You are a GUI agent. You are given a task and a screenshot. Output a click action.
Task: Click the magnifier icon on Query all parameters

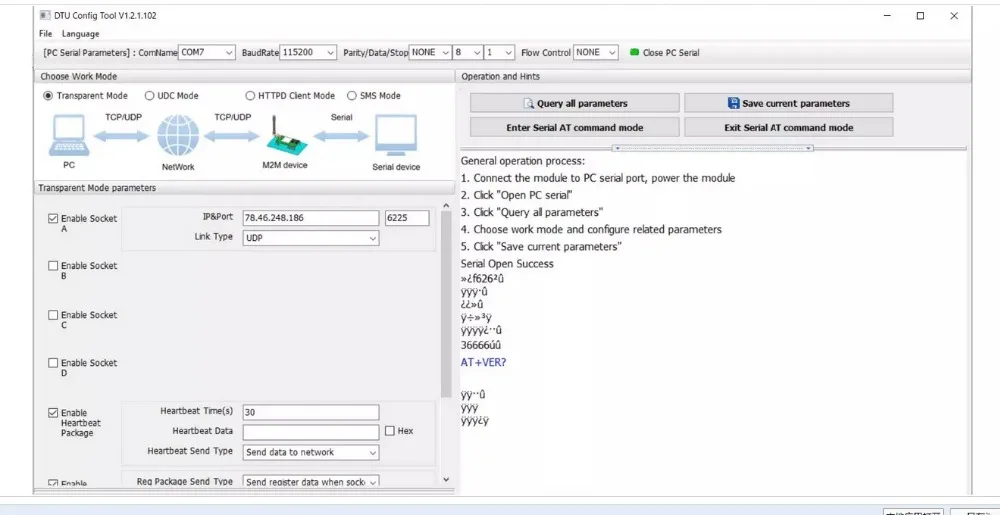(x=529, y=103)
